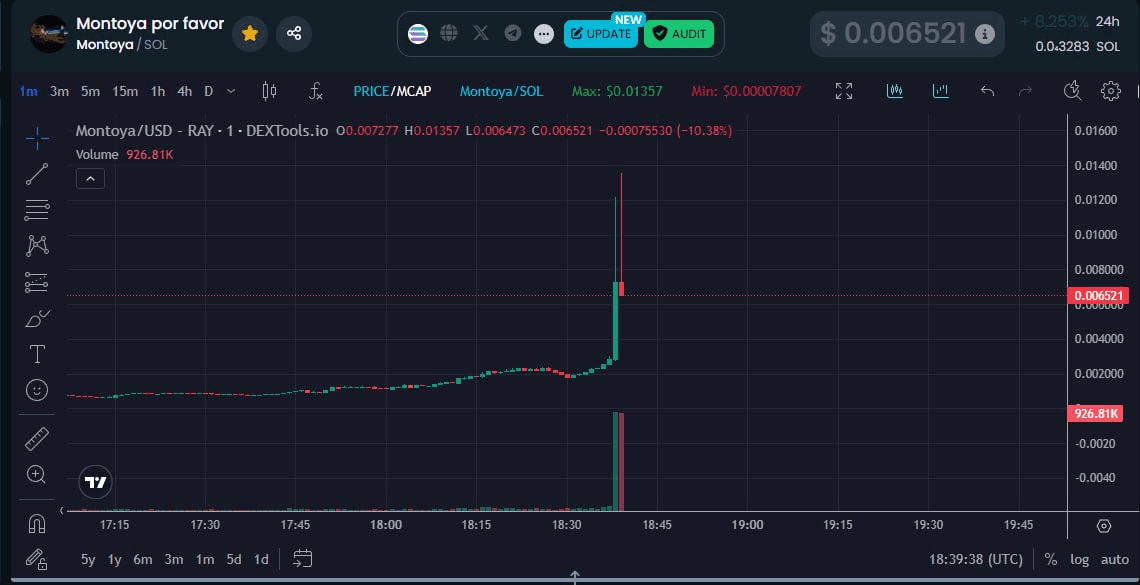Open the quick search lightning icon
The image size is (1140, 585).
[x=1072, y=91]
